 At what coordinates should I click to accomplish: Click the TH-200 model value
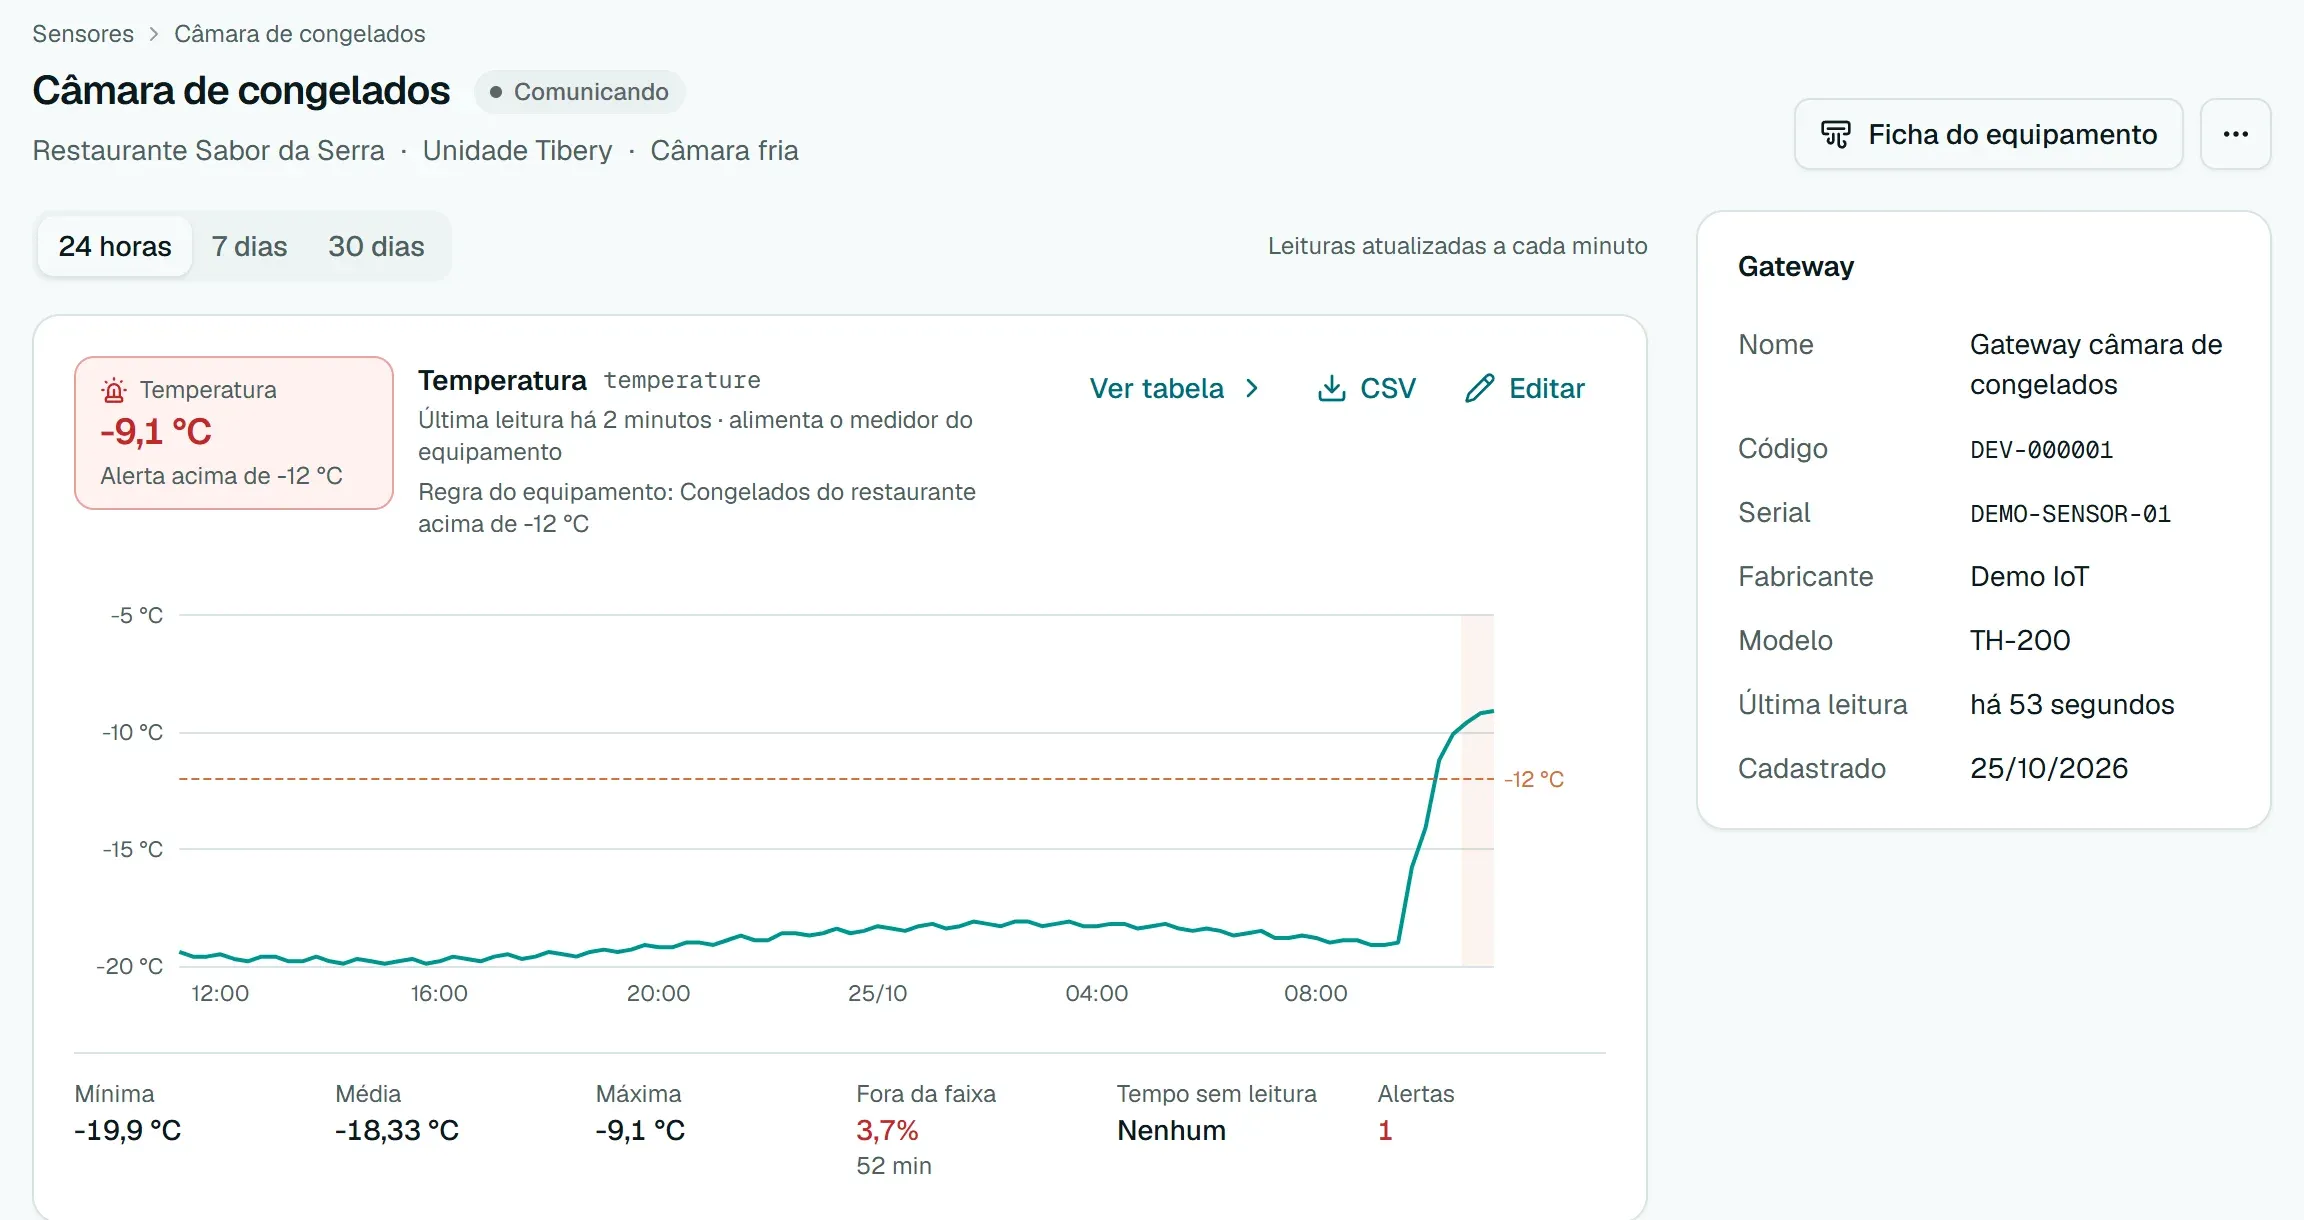click(2020, 640)
